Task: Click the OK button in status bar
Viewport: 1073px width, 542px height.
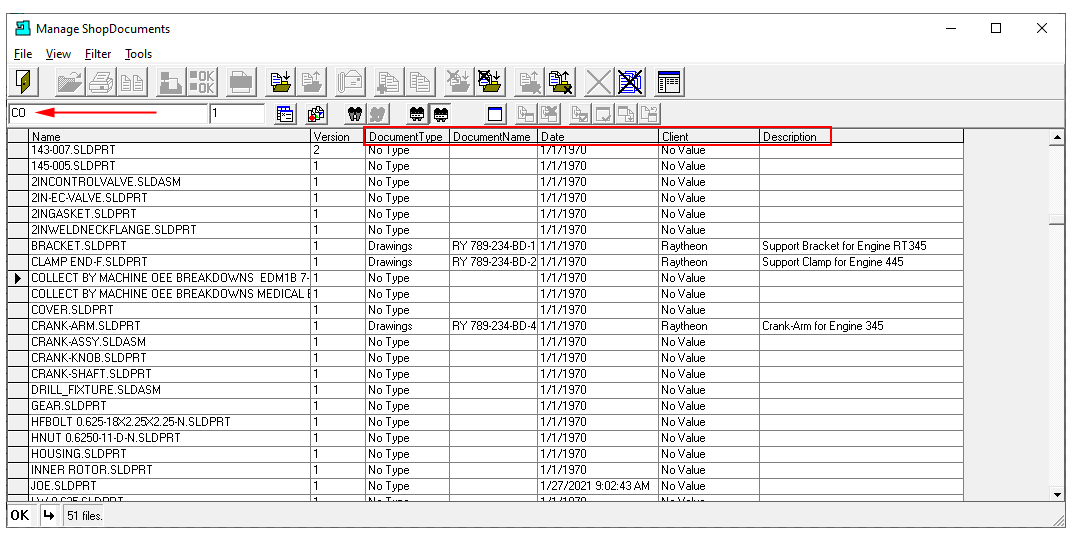Action: pos(20,515)
